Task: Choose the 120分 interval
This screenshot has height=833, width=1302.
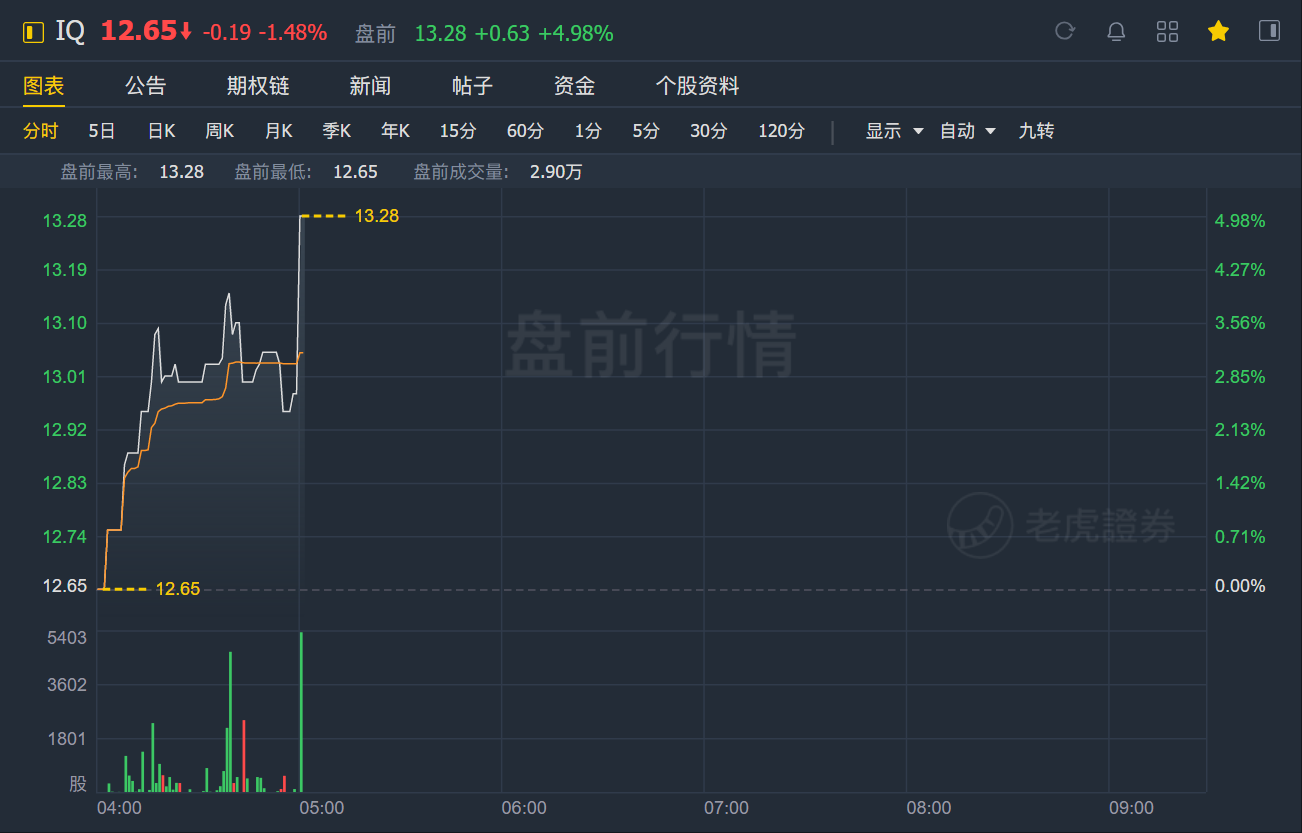Action: point(781,131)
